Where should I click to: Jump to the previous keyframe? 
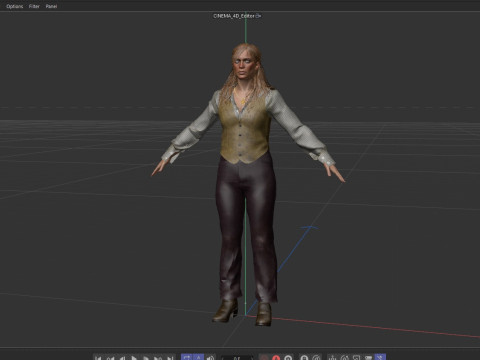pyautogui.click(x=110, y=358)
